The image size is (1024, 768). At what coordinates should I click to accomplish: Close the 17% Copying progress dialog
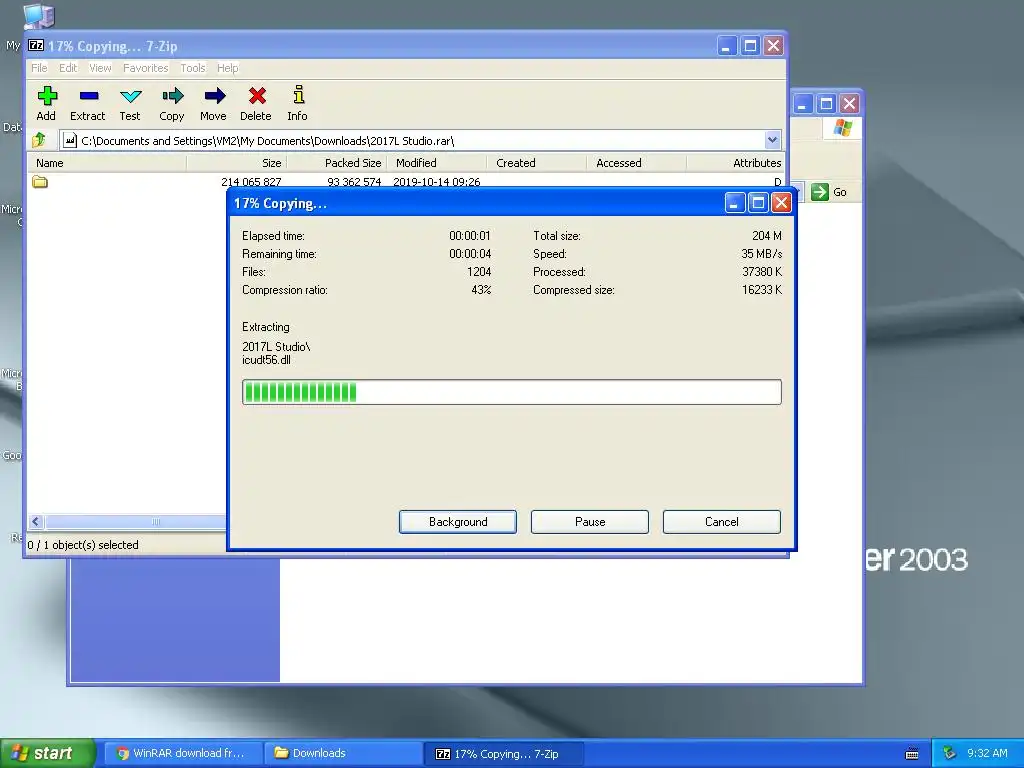781,203
